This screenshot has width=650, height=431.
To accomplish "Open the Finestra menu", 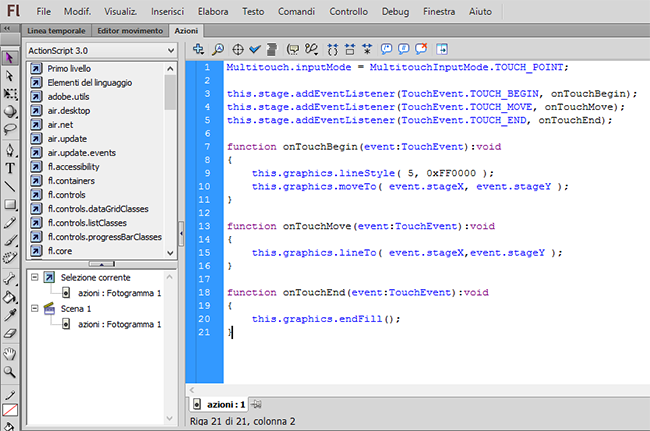I will coord(439,12).
